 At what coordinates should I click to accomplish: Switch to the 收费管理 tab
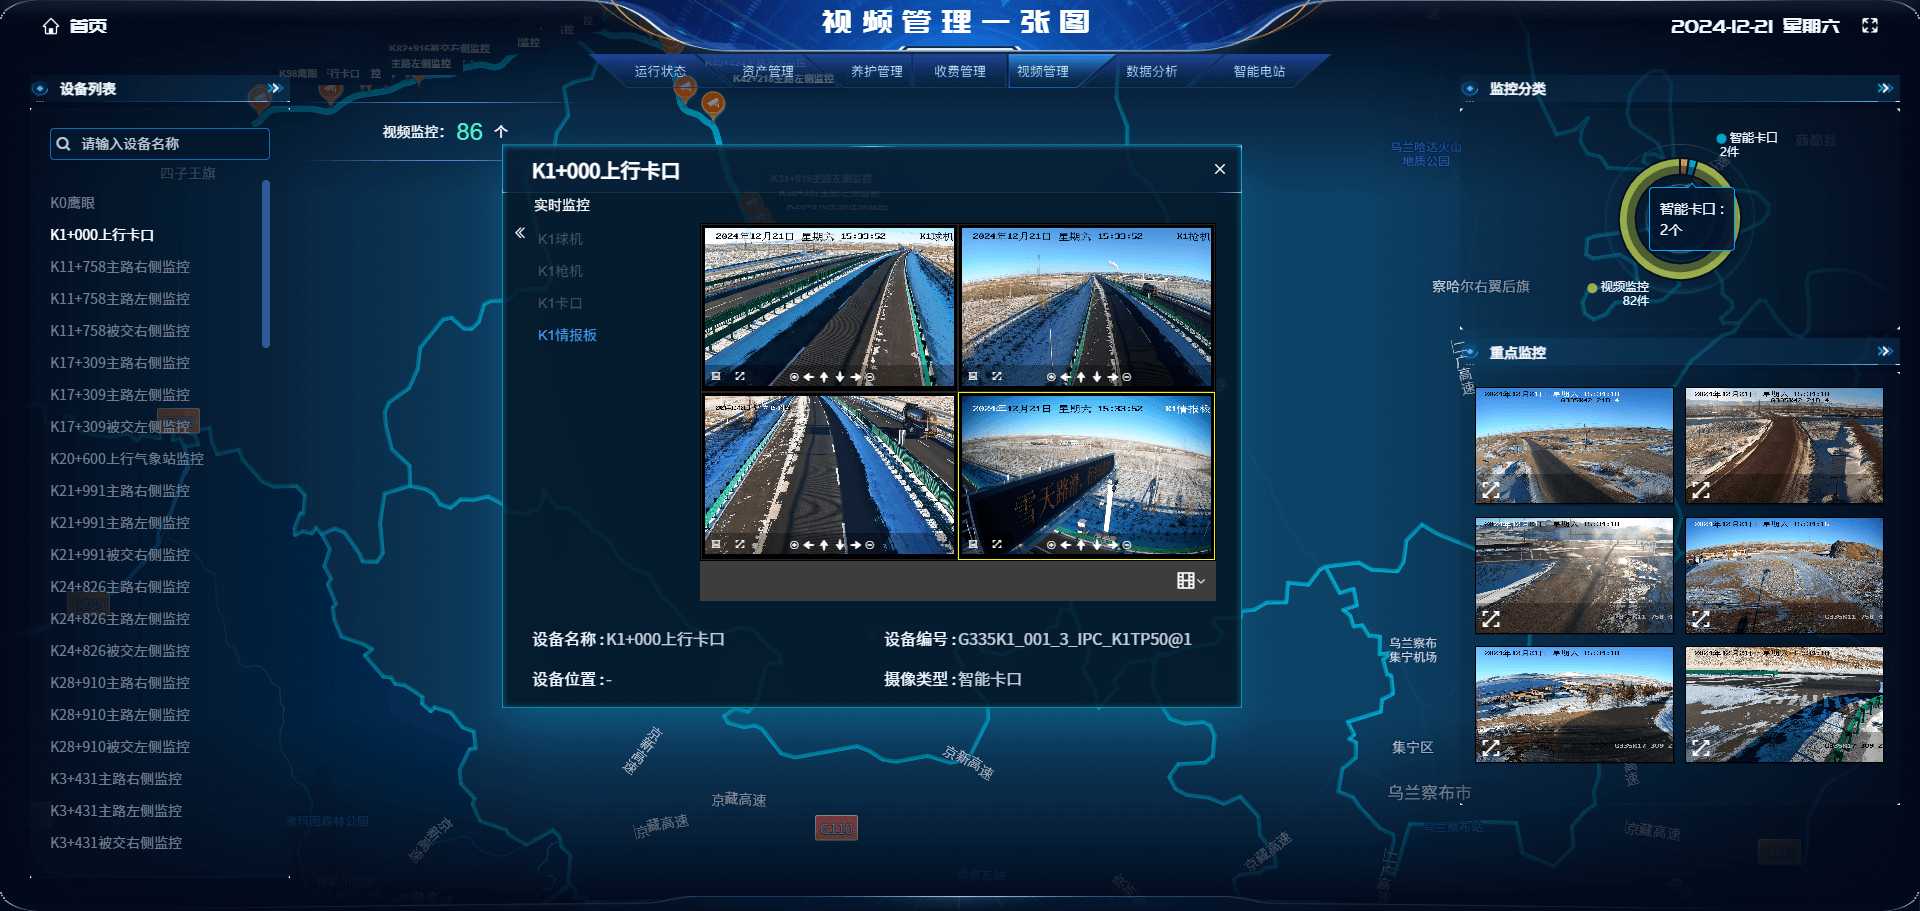959,72
